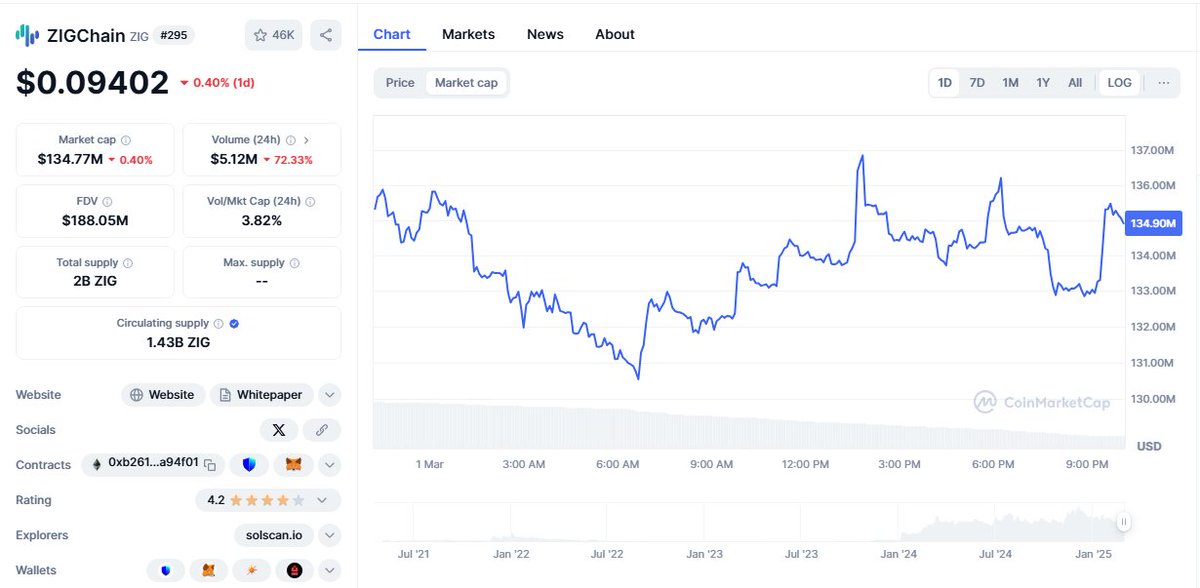The image size is (1200, 588).
Task: Click the chain link icon under Socials
Action: (322, 430)
